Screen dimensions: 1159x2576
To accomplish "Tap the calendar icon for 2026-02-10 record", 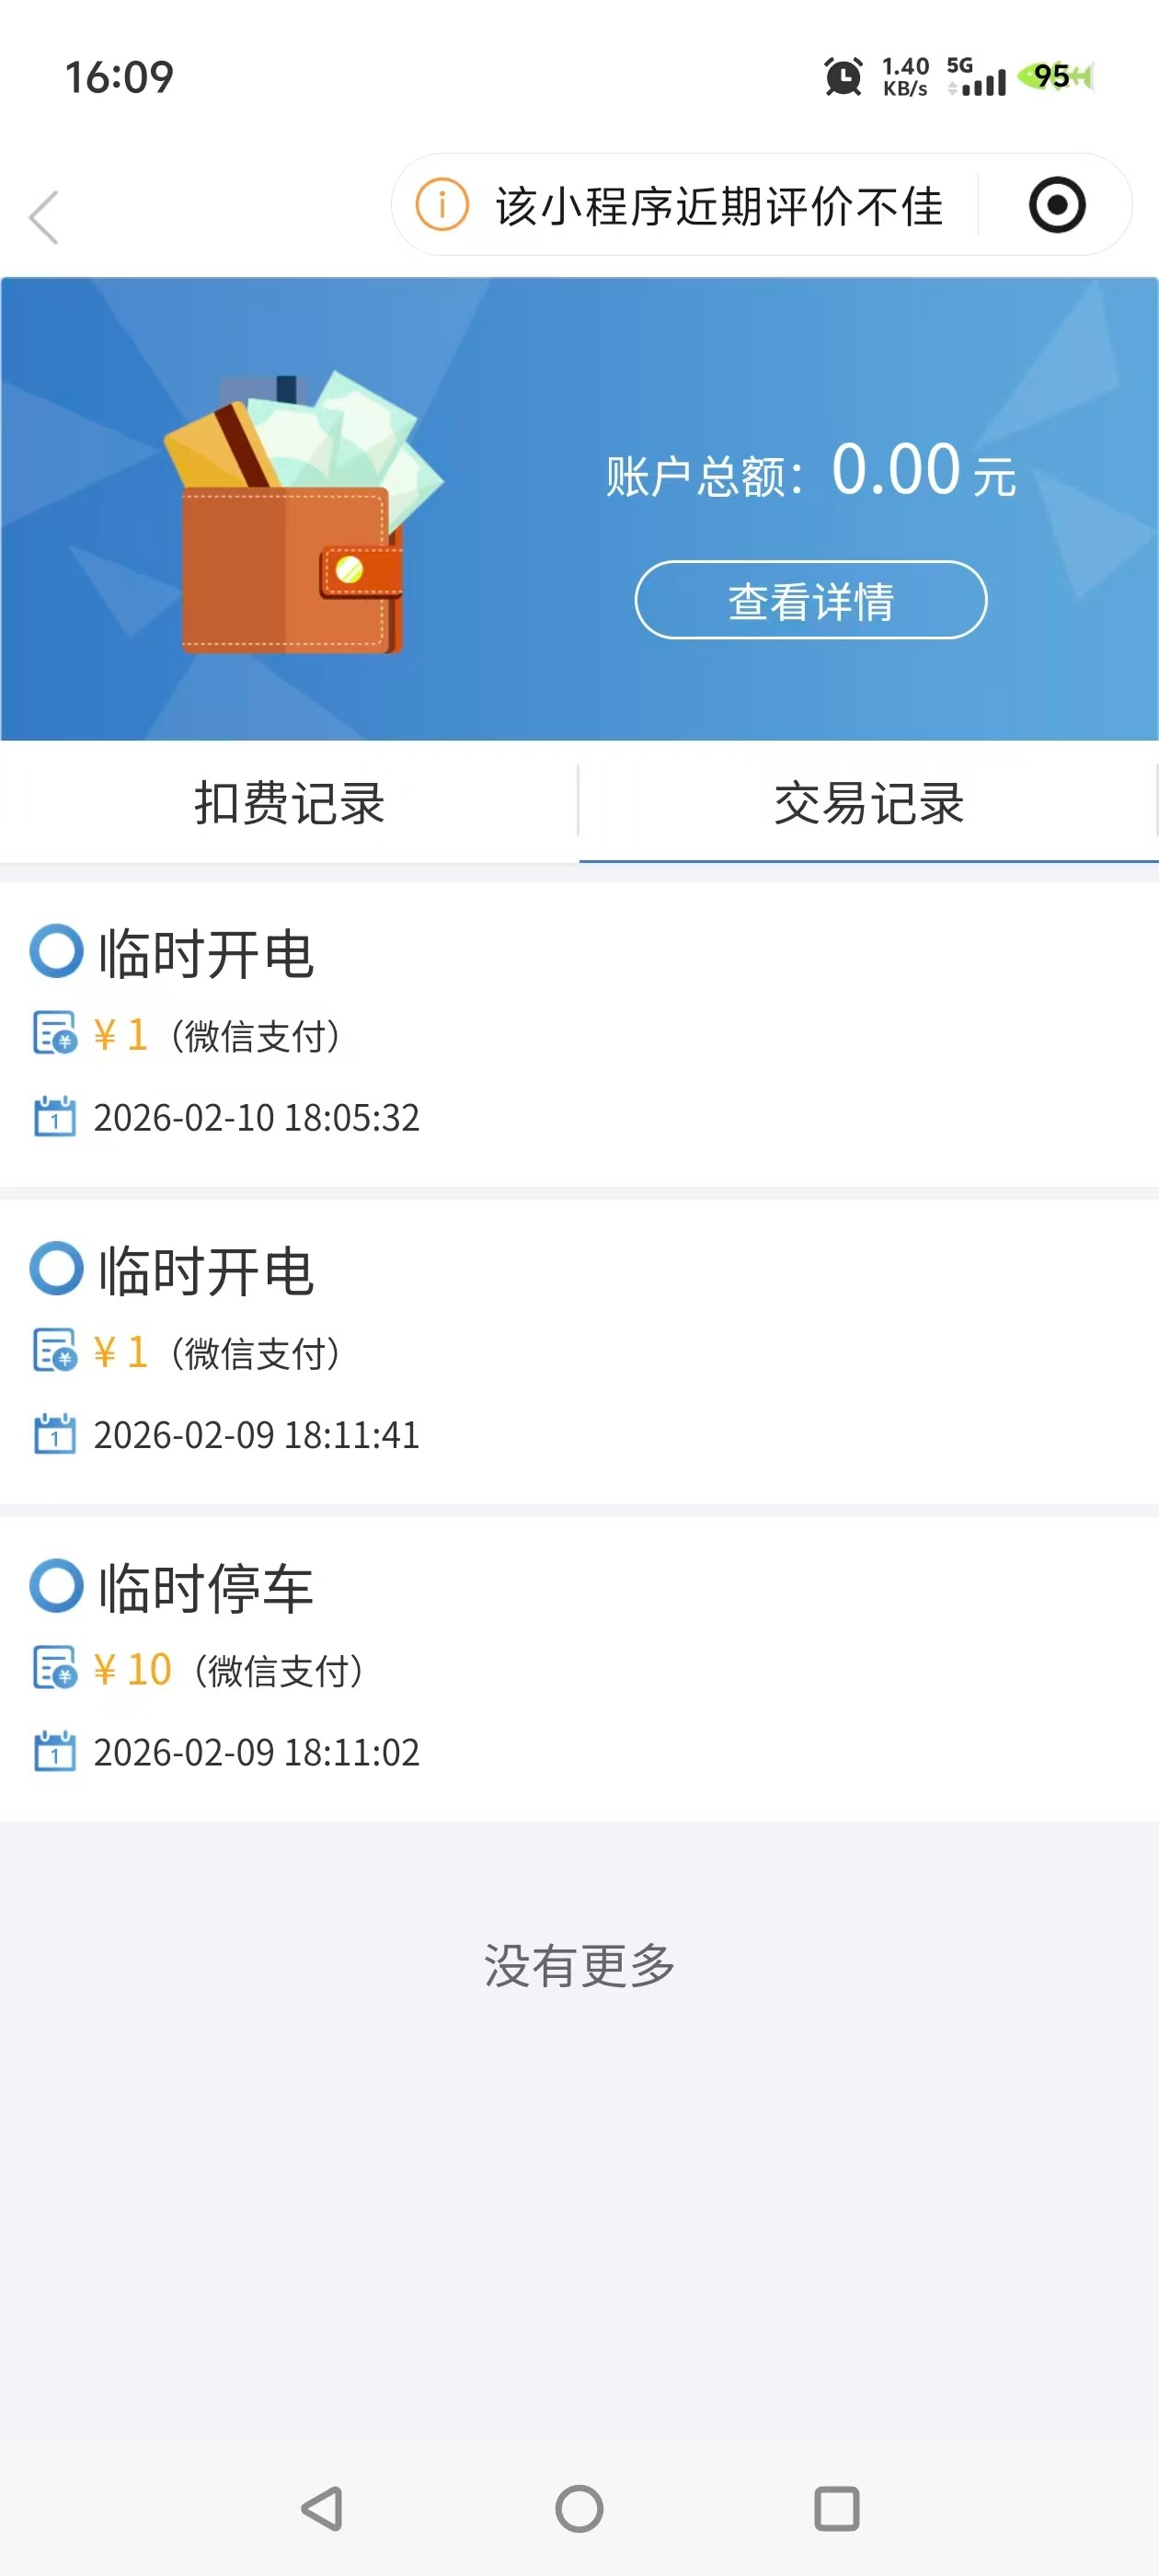I will (x=55, y=1116).
